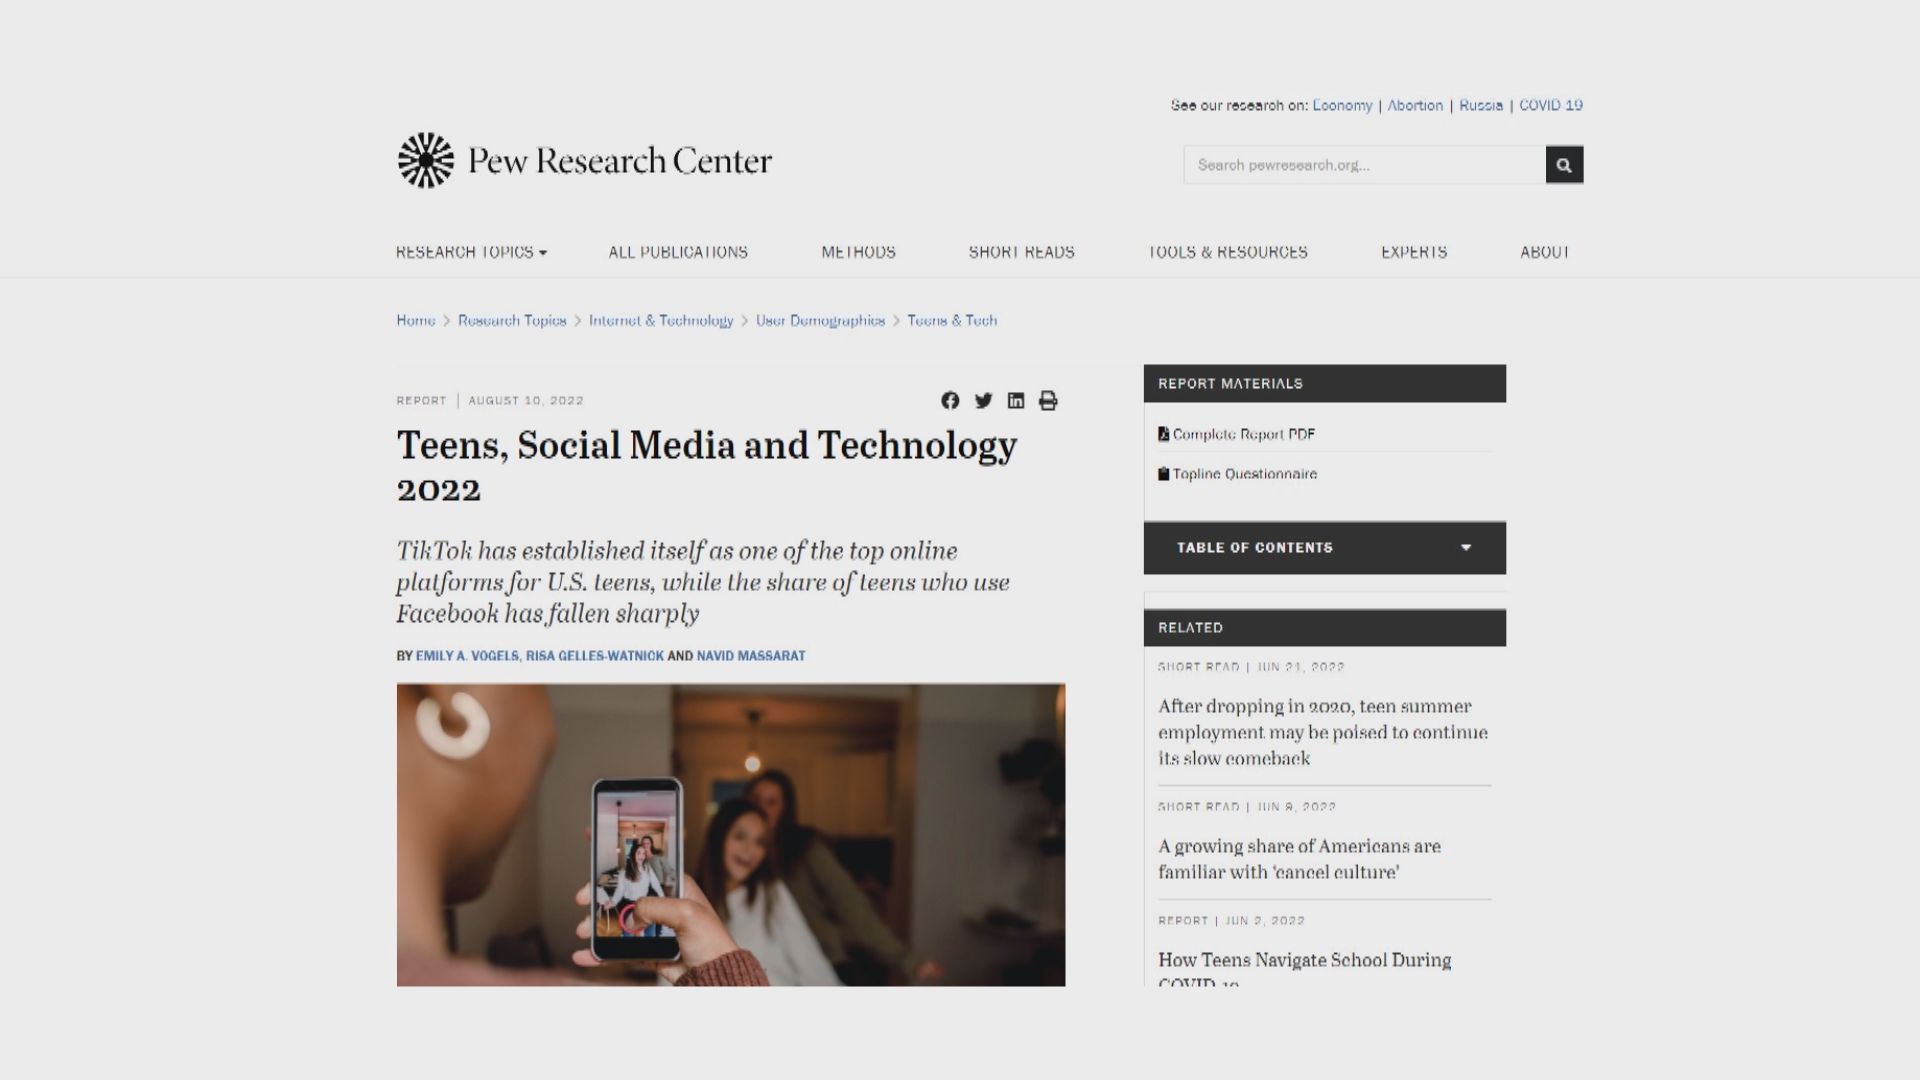The height and width of the screenshot is (1080, 1920).
Task: Open the Methods menu item
Action: pyautogui.click(x=858, y=252)
